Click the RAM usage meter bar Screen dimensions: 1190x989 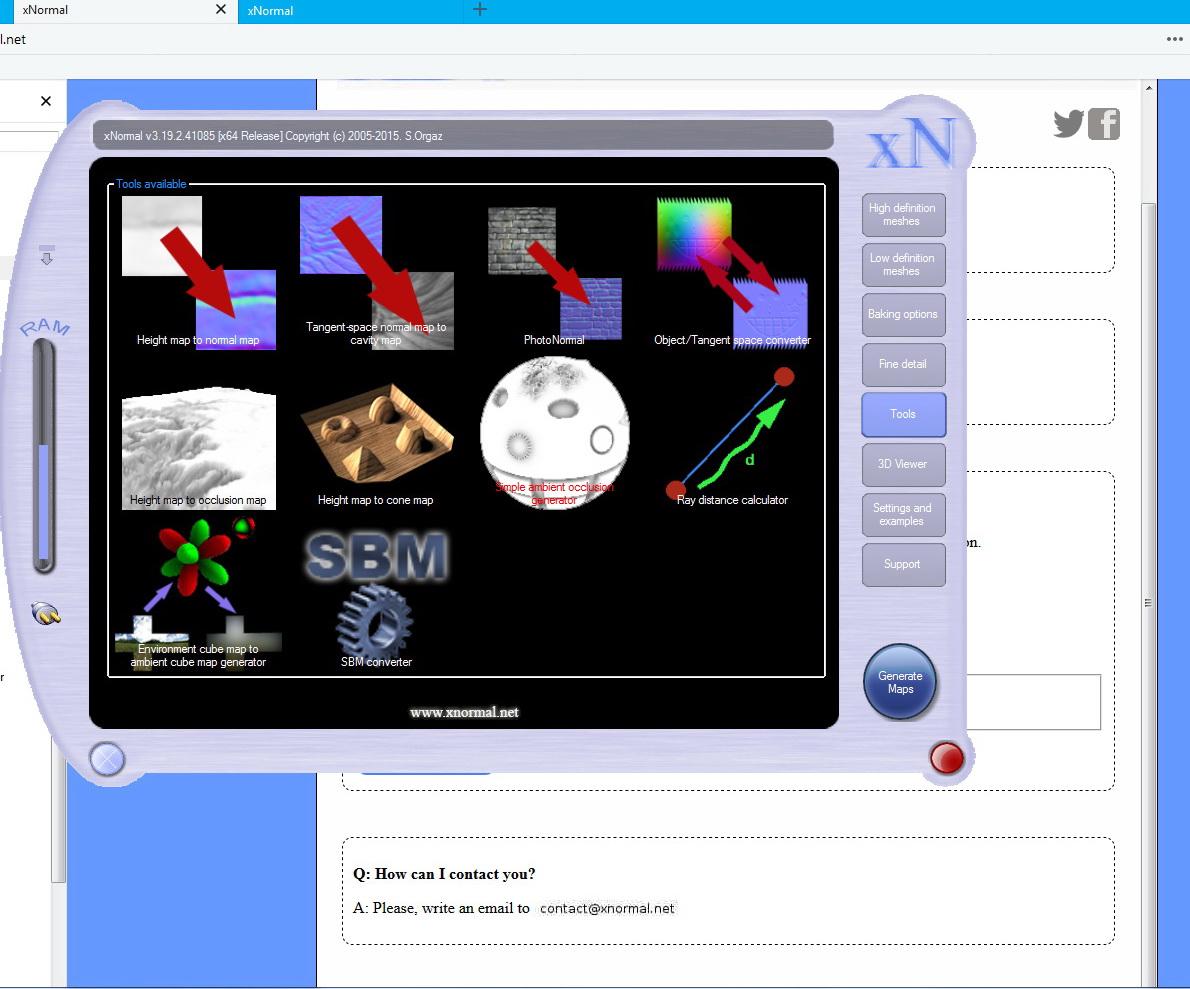click(44, 456)
